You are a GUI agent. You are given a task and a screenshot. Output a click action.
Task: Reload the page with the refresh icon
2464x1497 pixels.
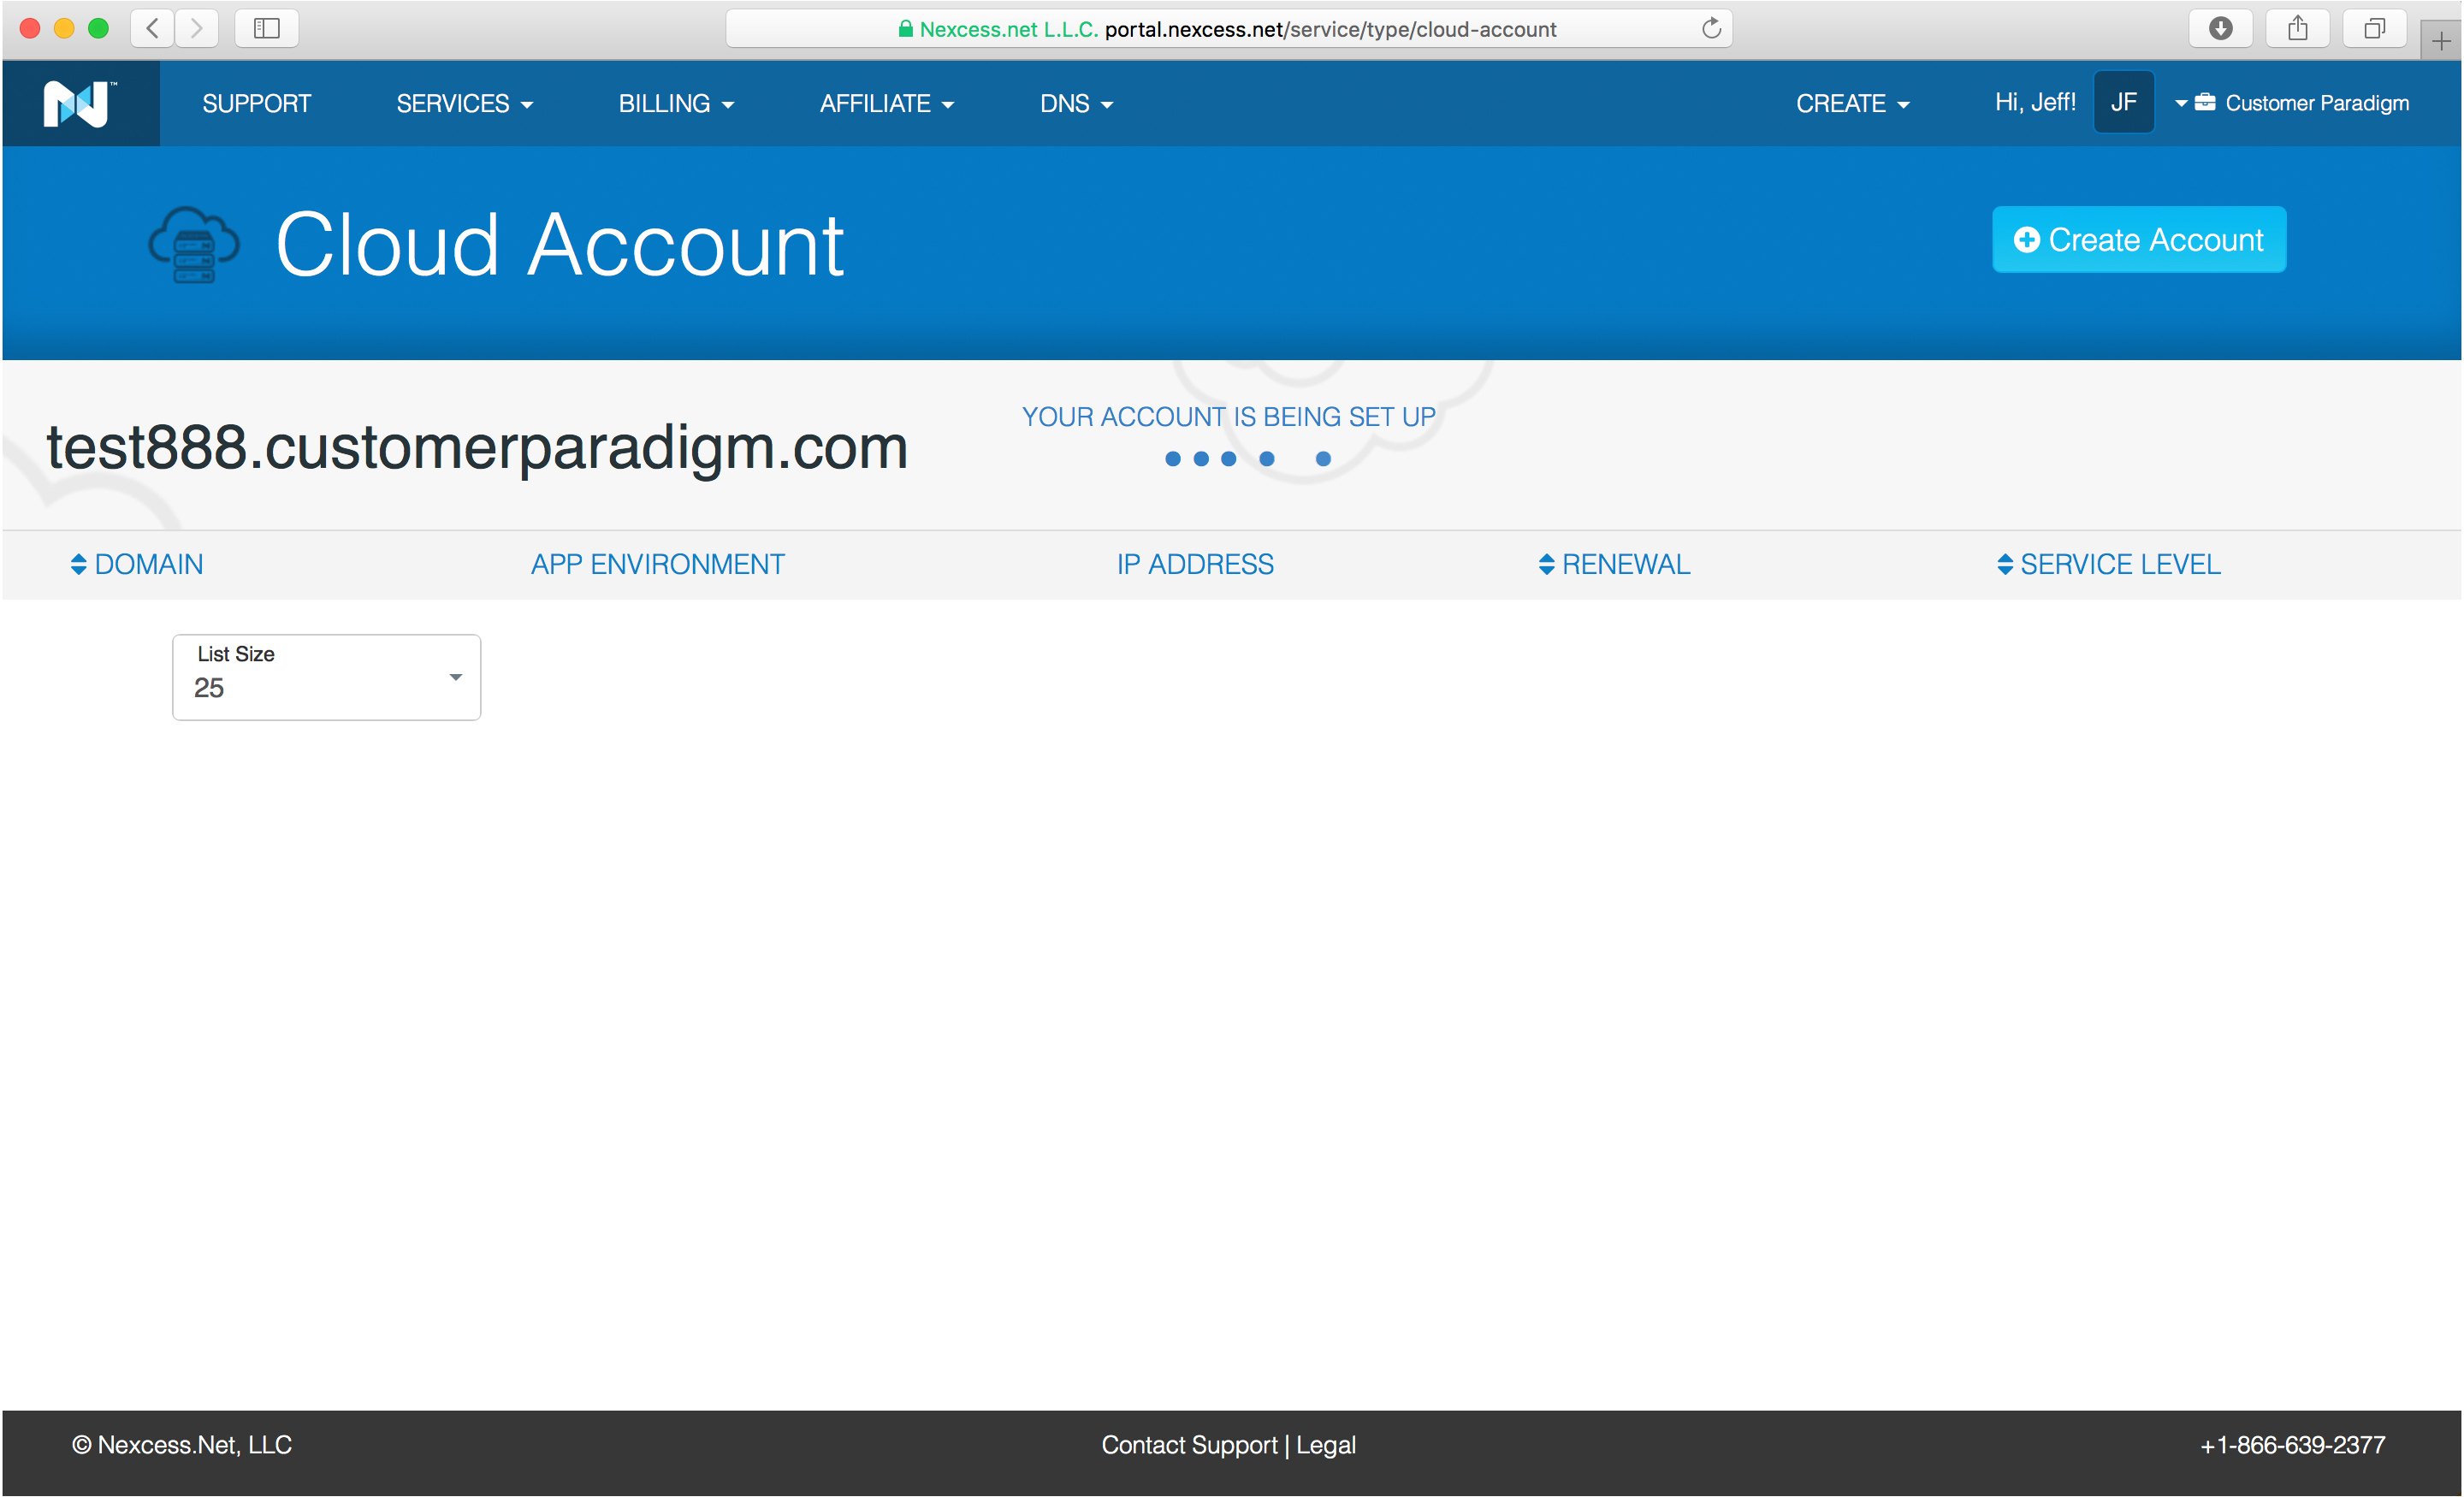click(1711, 28)
